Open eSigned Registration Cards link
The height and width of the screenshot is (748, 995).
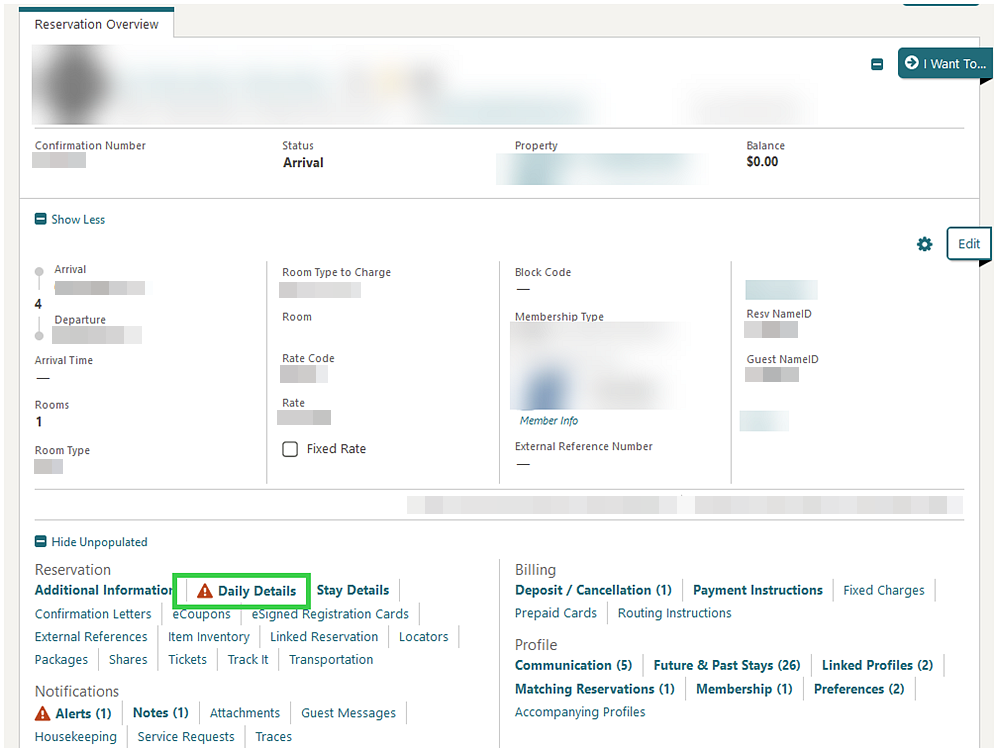tap(330, 614)
